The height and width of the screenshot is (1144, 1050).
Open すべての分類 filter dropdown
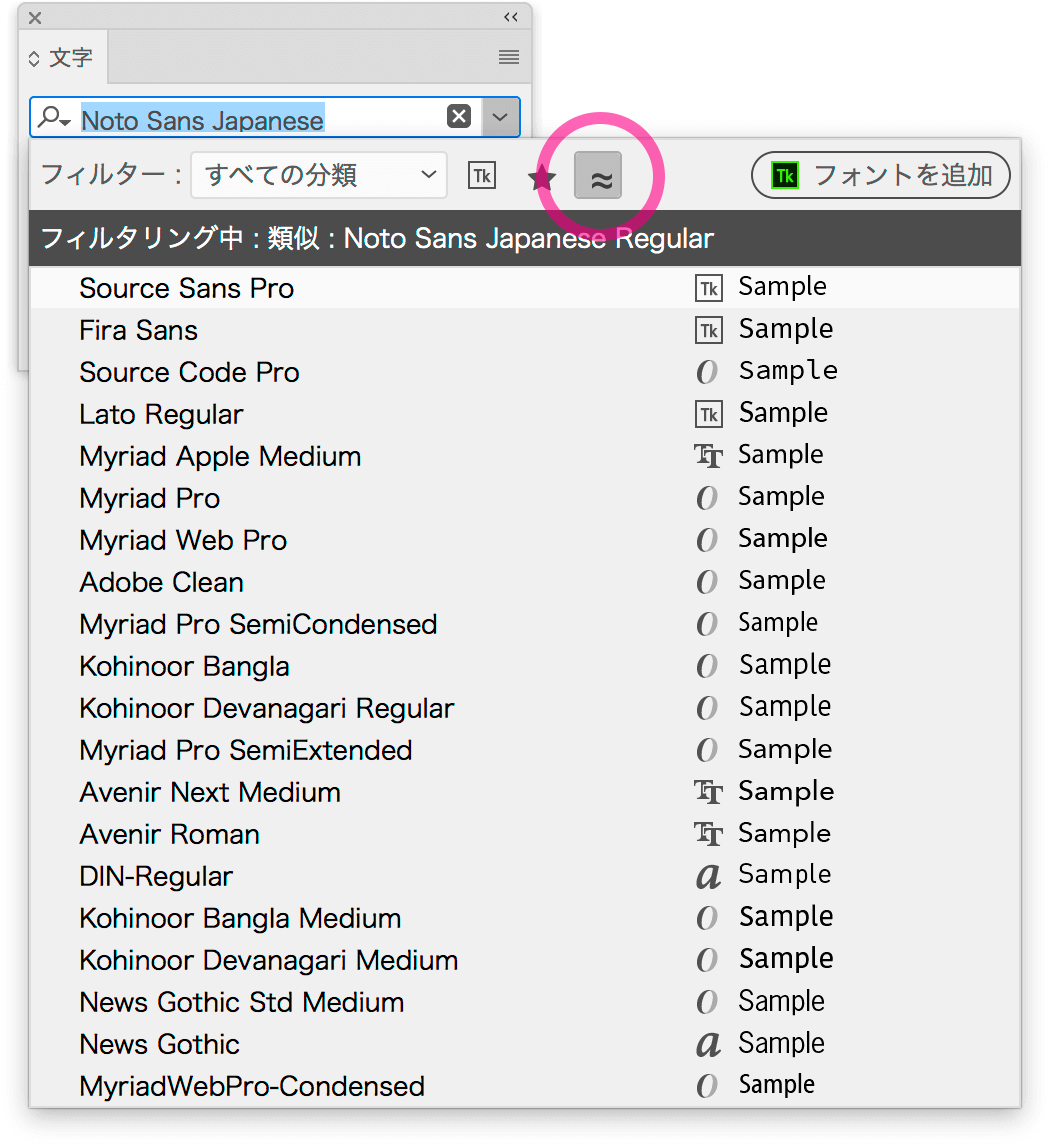(x=319, y=175)
